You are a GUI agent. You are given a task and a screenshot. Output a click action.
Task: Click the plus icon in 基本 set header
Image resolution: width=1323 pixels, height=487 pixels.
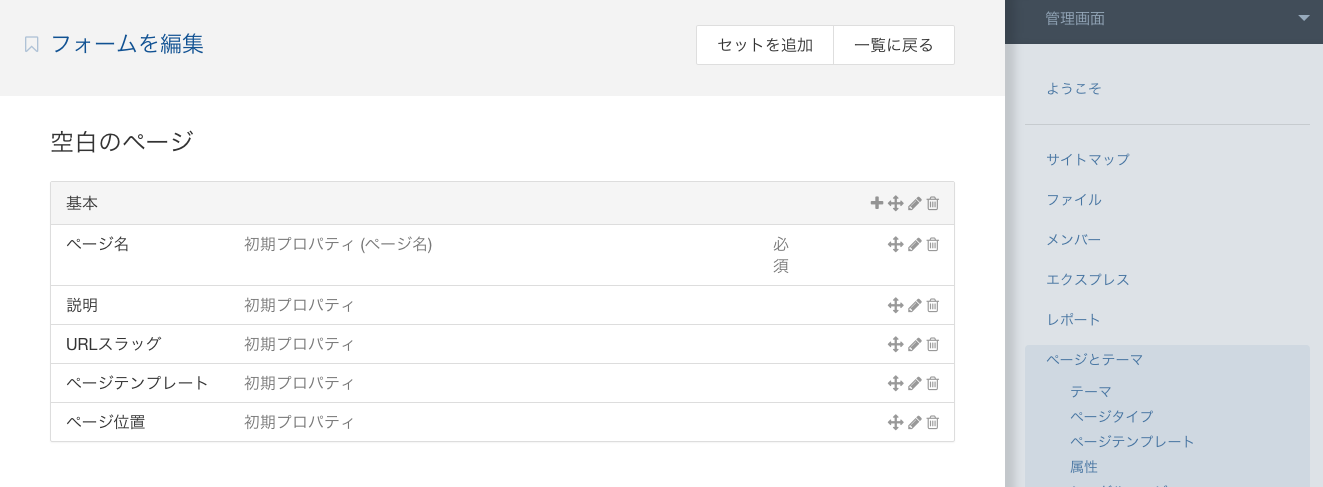(x=877, y=203)
